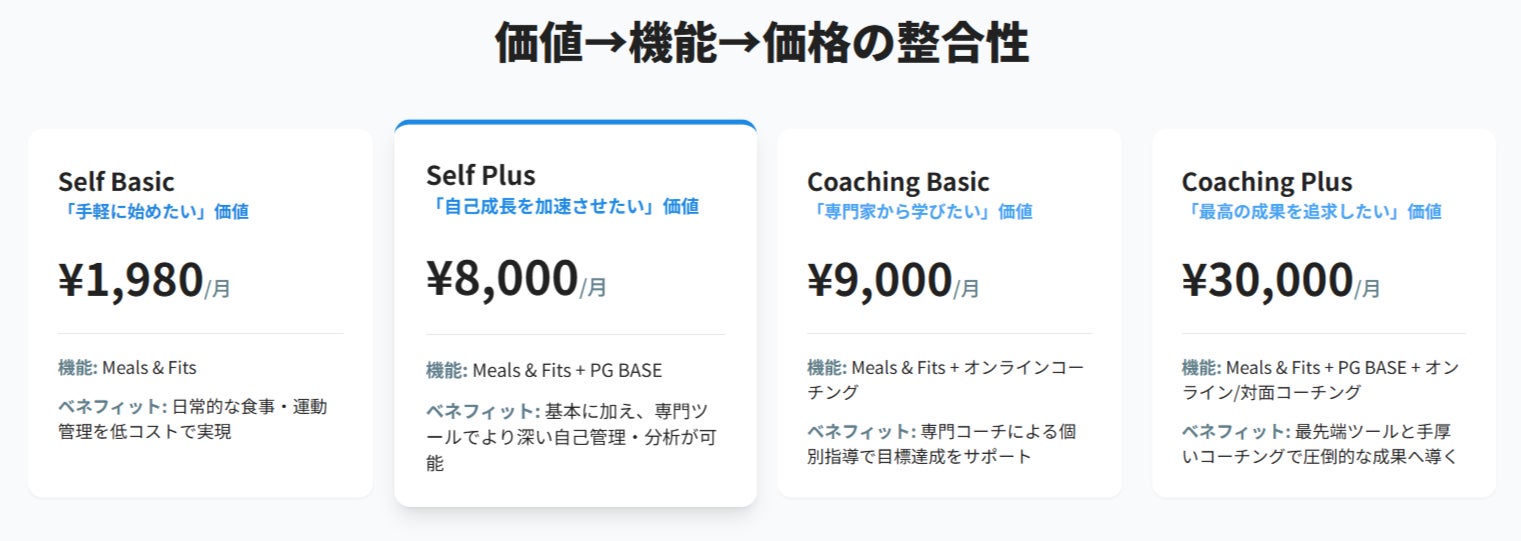
Task: Select the Coaching Basic plan heading
Action: tap(898, 182)
